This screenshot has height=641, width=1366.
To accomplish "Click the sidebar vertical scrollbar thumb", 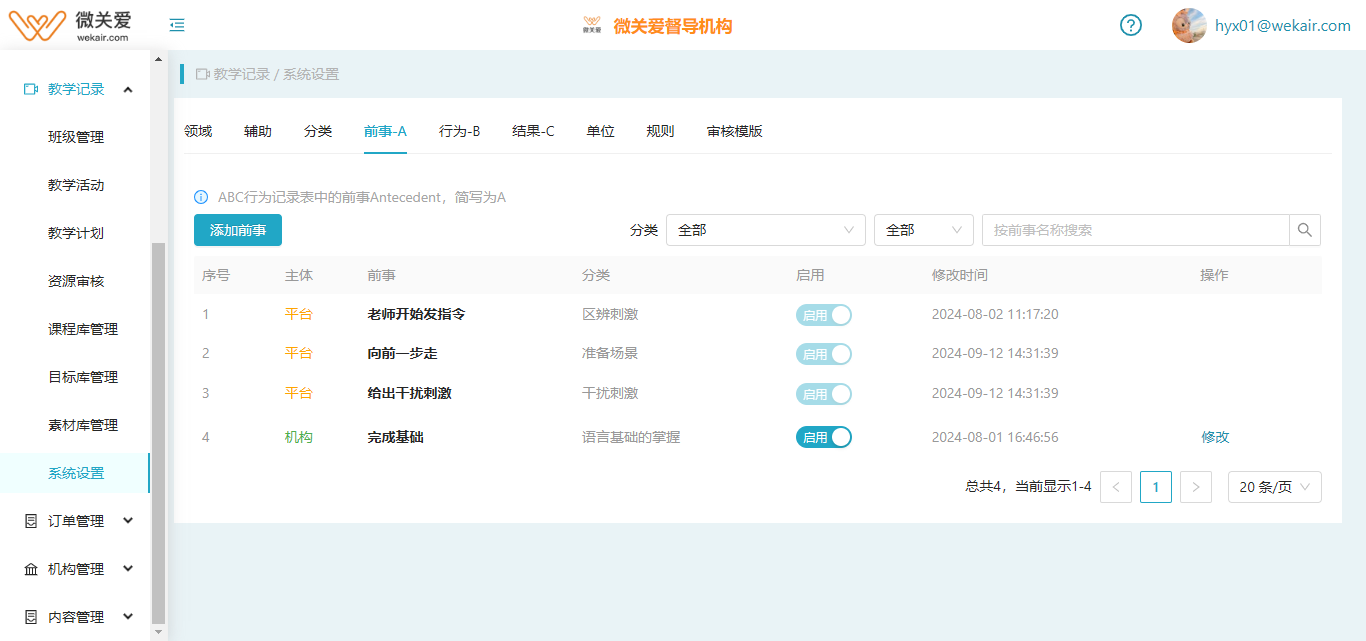I will click(158, 430).
